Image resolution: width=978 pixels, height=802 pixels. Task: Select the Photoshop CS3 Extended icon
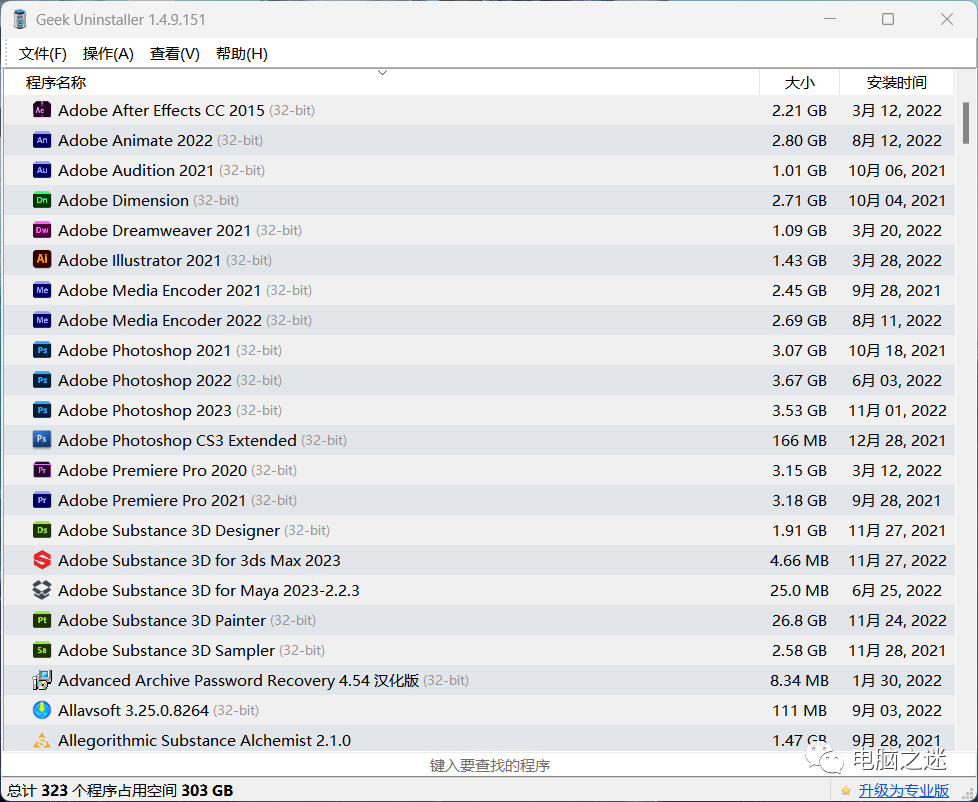point(42,440)
